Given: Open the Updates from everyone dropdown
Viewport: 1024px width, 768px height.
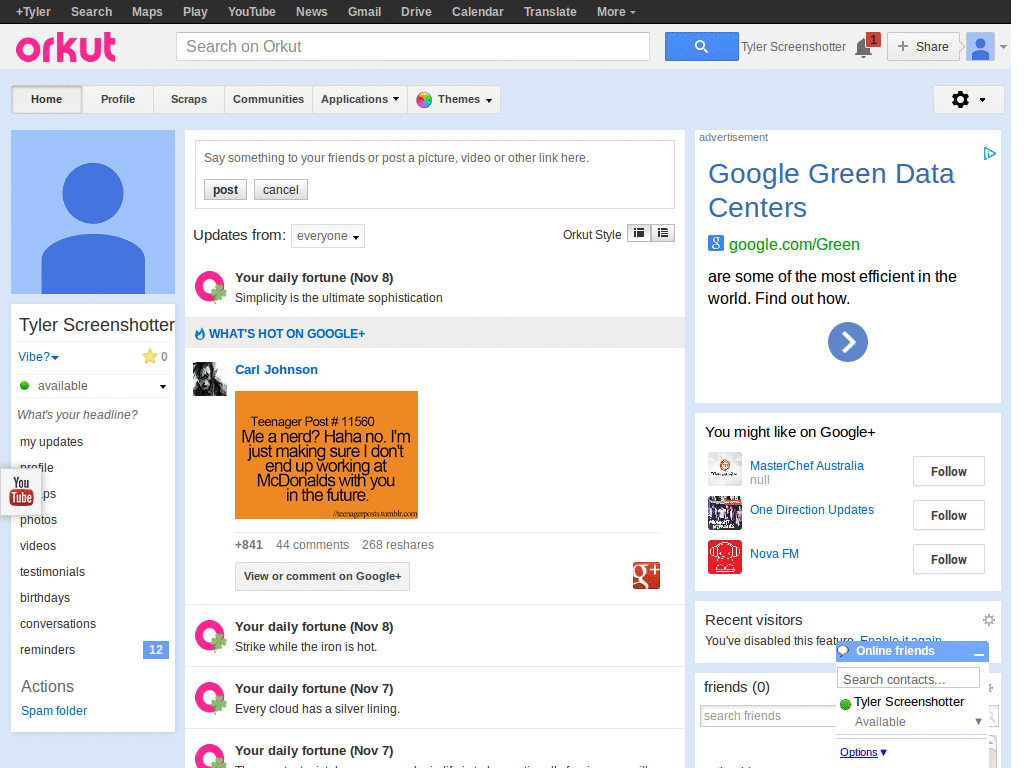Looking at the screenshot, I should (x=328, y=236).
